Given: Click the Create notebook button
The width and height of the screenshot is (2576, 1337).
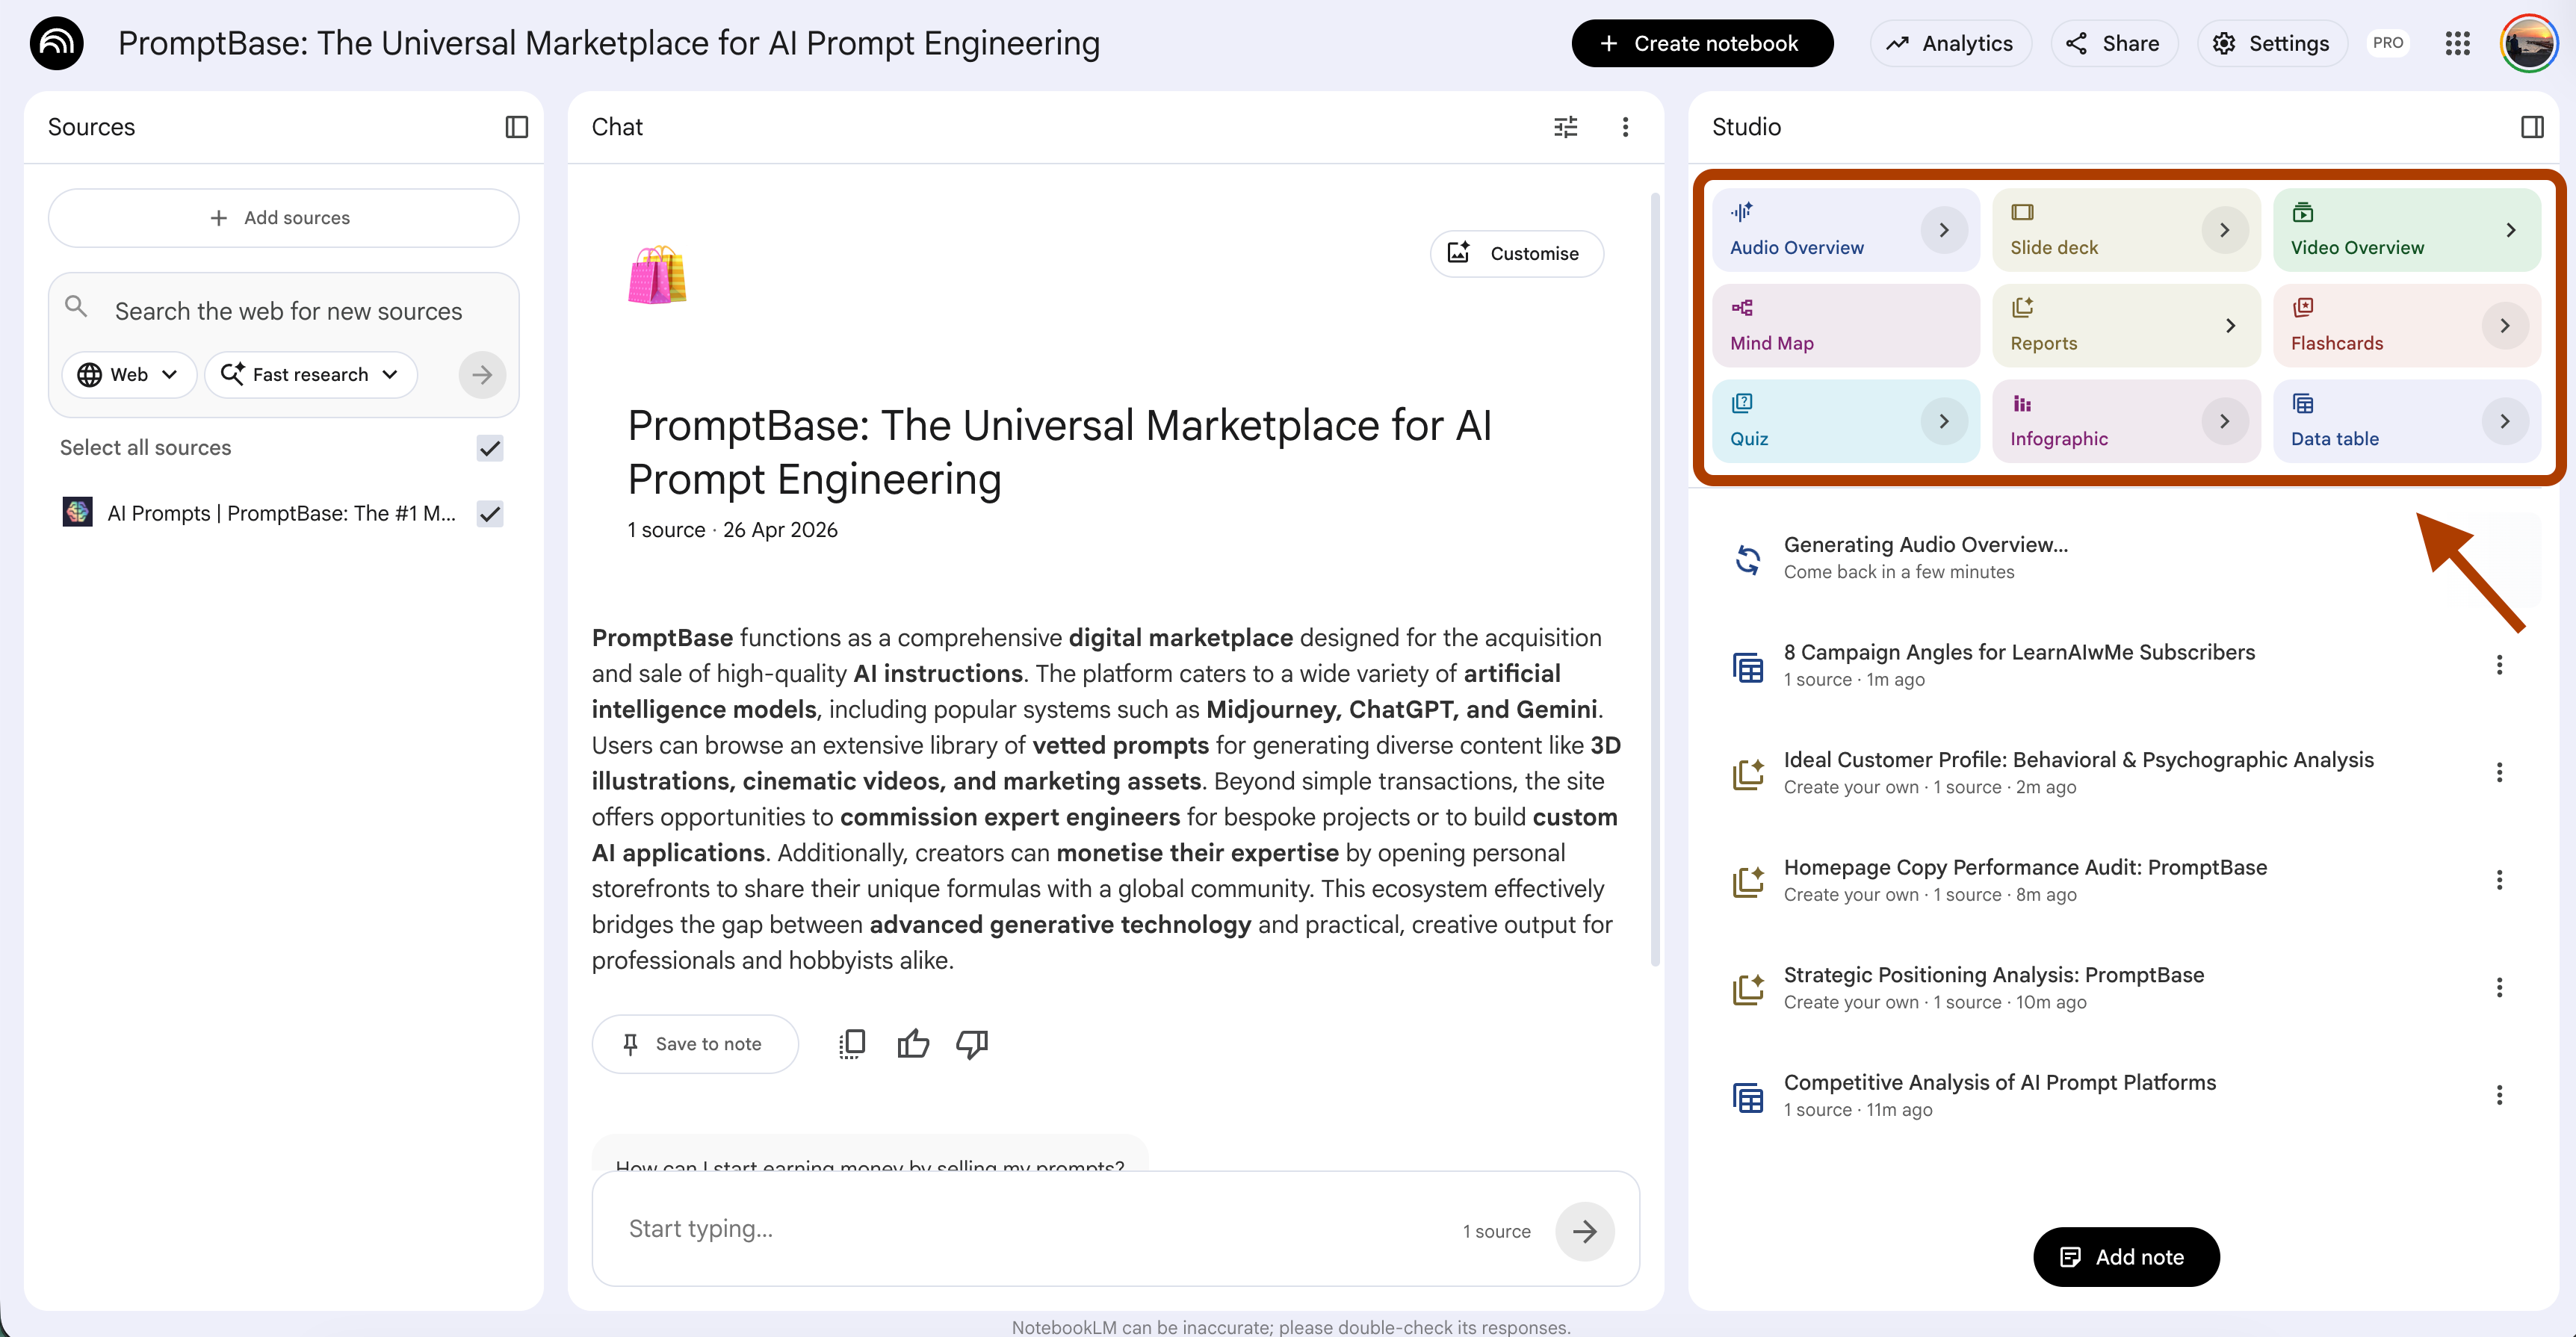Looking at the screenshot, I should (x=1702, y=43).
